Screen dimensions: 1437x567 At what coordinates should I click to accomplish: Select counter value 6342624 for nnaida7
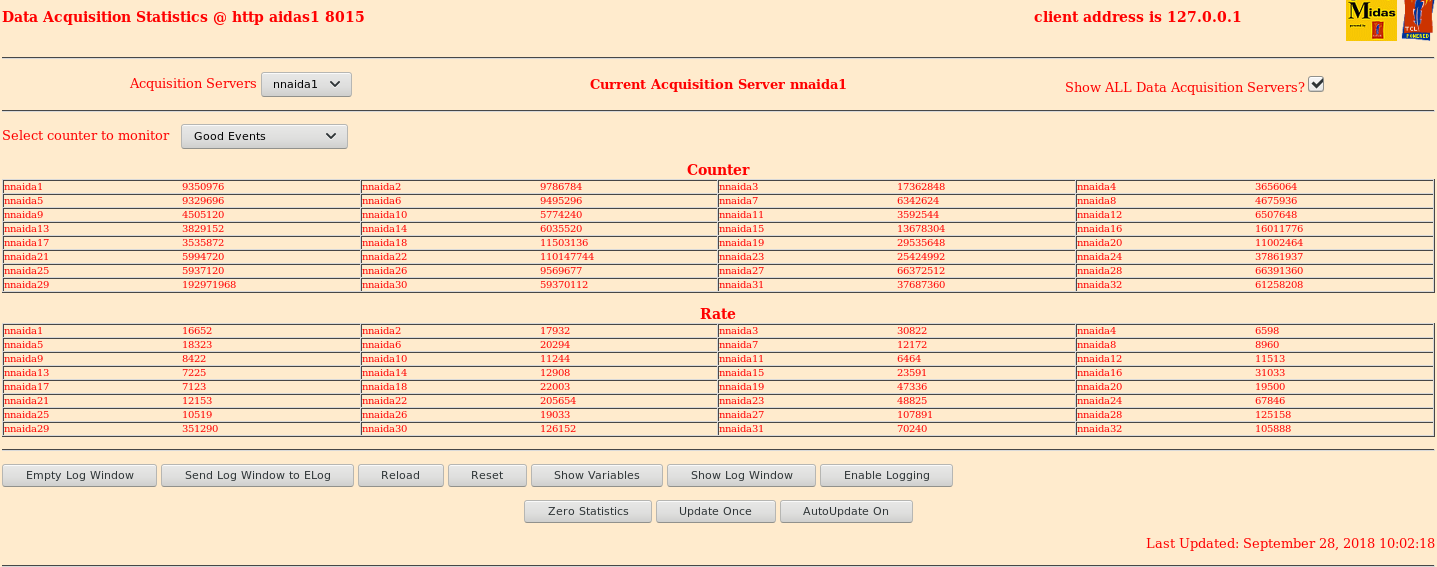coord(918,201)
